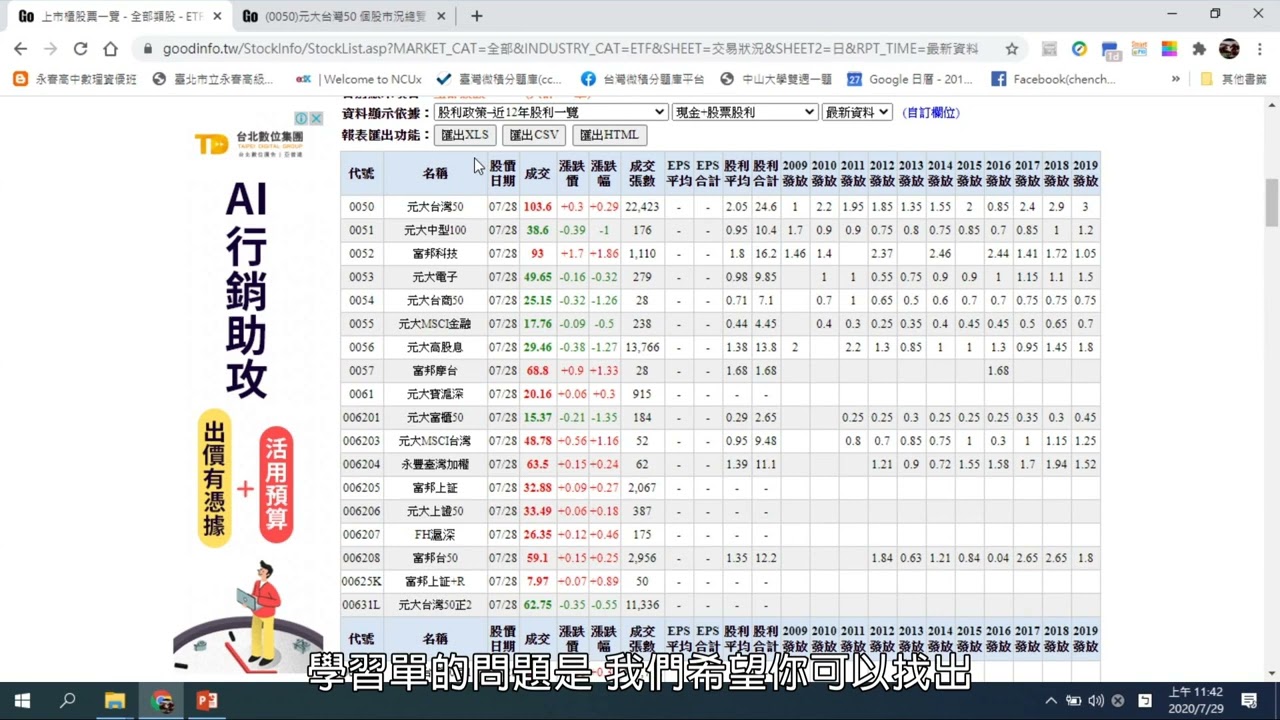Open the Chrome extensions puzzle menu
This screenshot has width=1280, height=720.
pos(1199,49)
